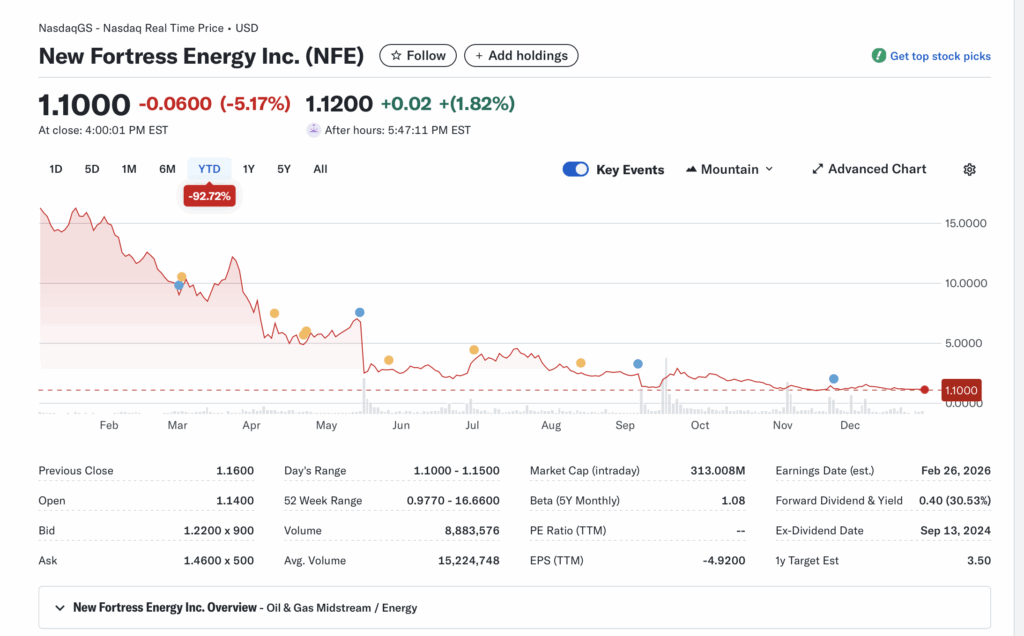This screenshot has width=1024, height=636.
Task: Open the Get top stock picks link
Action: pyautogui.click(x=939, y=56)
